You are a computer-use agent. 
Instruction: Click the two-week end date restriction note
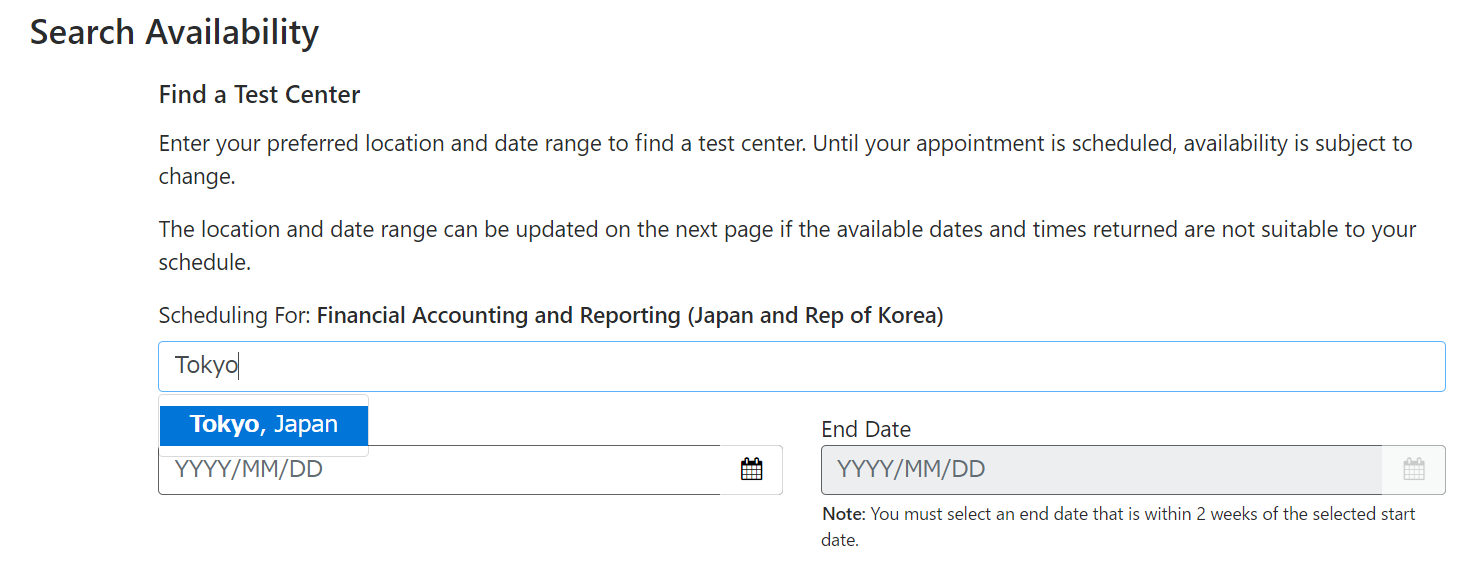[x=1140, y=515]
